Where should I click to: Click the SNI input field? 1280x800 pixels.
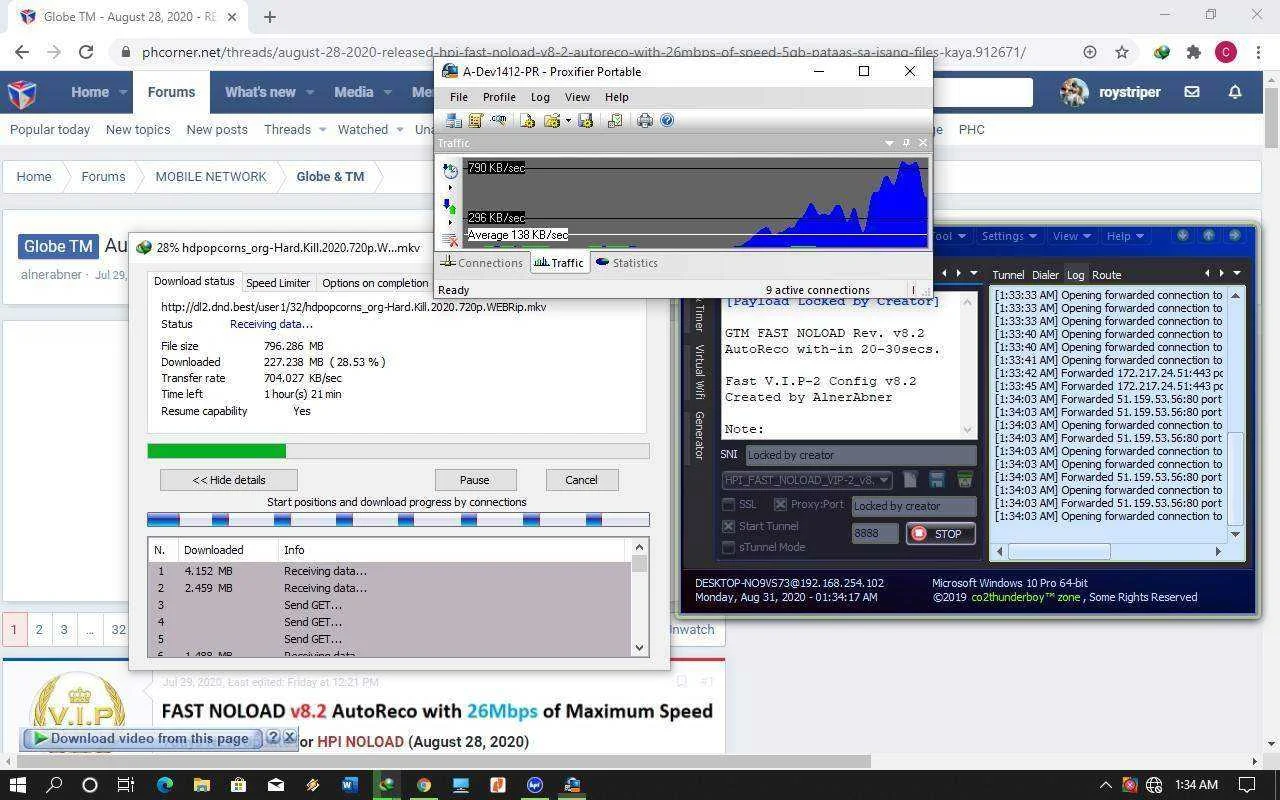pos(861,455)
